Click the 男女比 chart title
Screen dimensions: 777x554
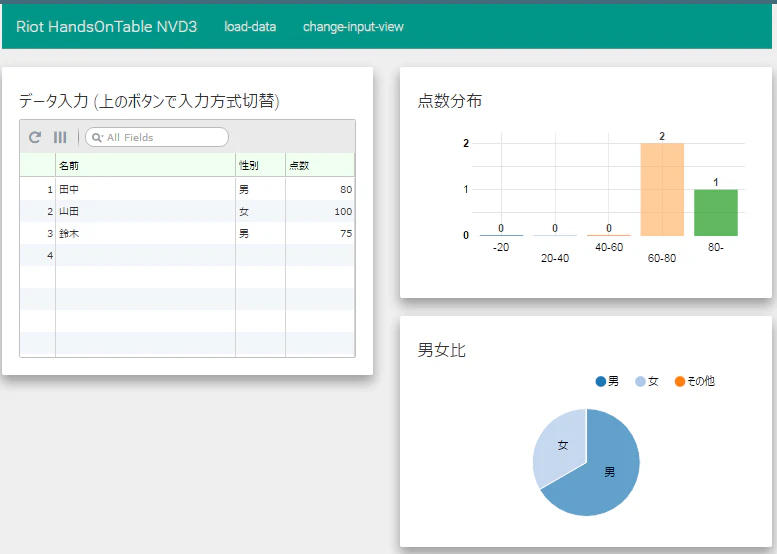(442, 350)
